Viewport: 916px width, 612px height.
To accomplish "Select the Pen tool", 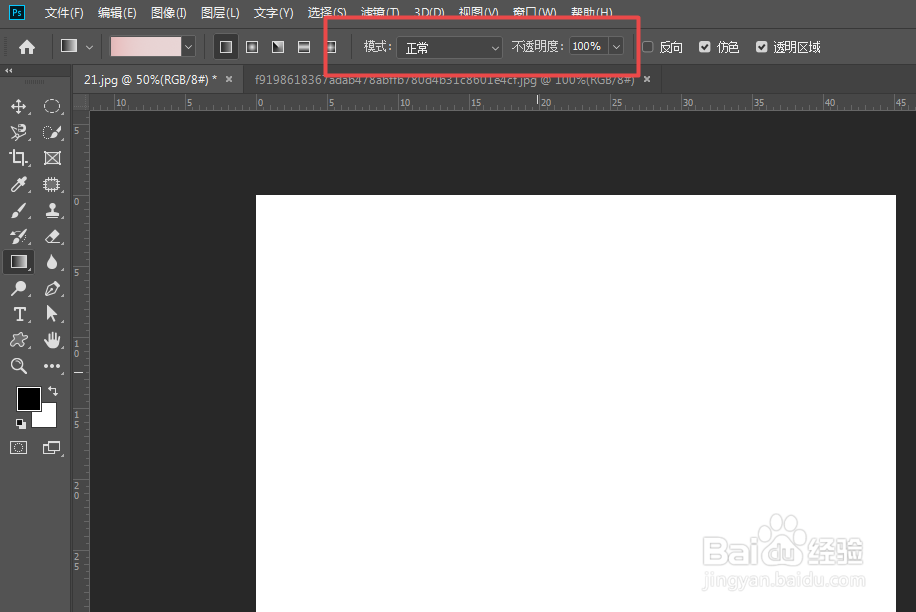I will coord(52,288).
